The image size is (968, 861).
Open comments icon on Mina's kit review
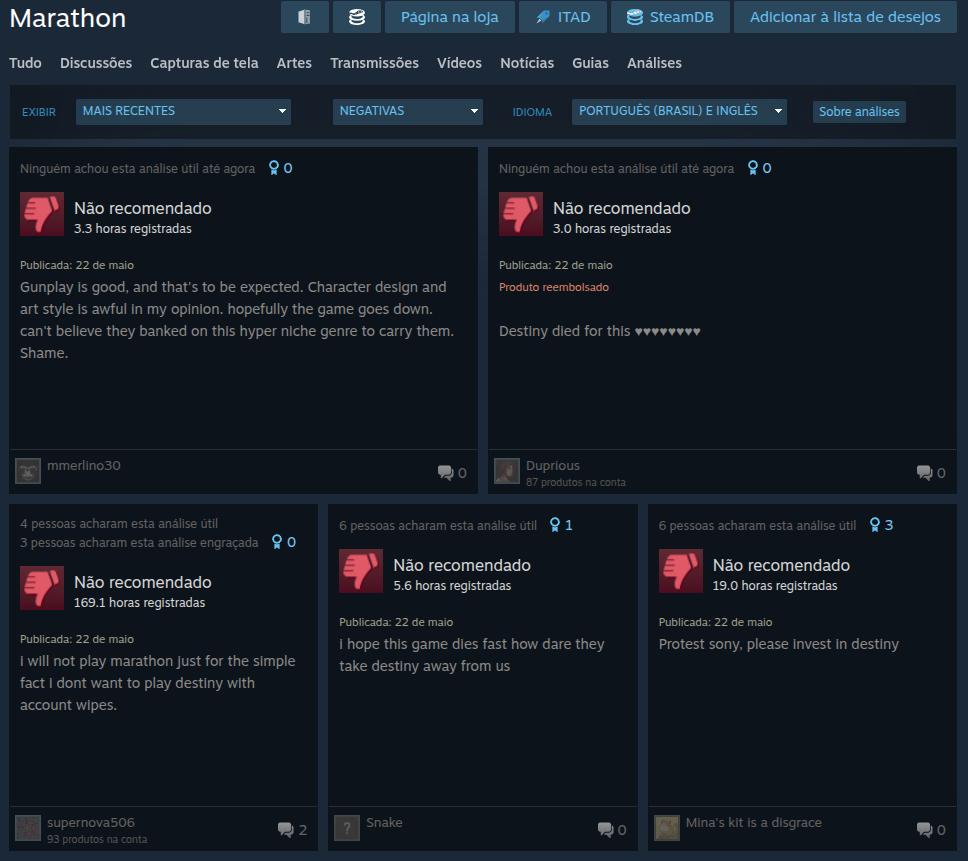pyautogui.click(x=925, y=830)
